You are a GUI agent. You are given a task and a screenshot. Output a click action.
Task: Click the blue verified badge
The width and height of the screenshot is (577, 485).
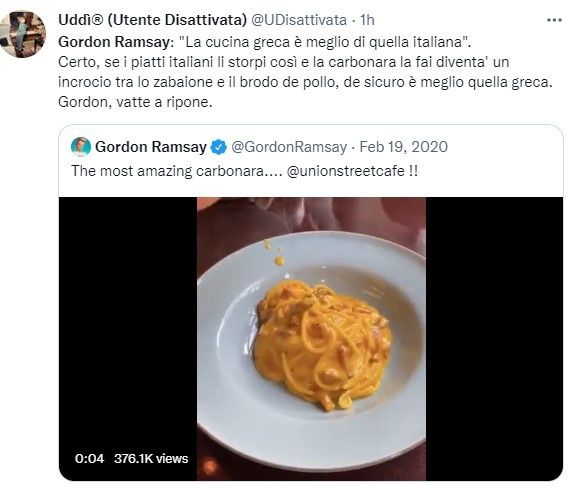pyautogui.click(x=219, y=147)
